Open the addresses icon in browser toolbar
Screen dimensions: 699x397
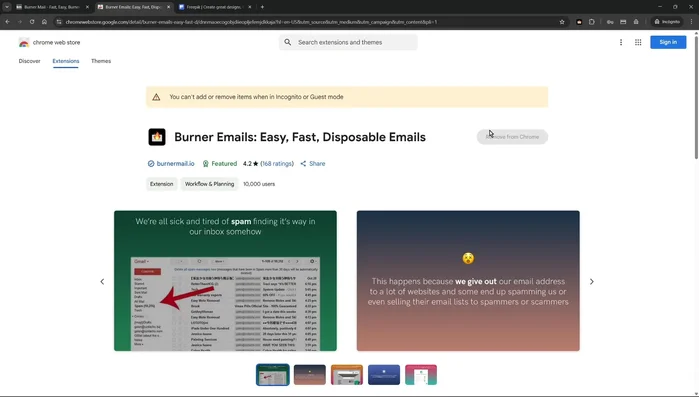tap(636, 22)
